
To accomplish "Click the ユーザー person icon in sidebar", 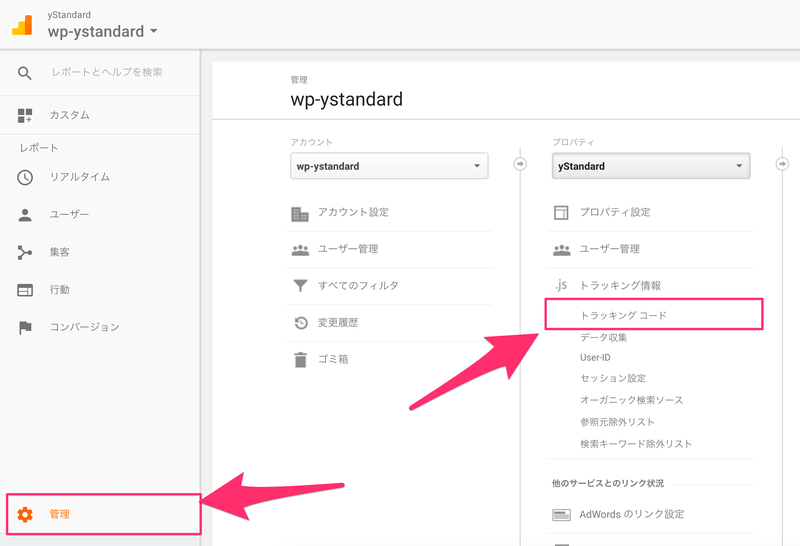I will click(25, 215).
